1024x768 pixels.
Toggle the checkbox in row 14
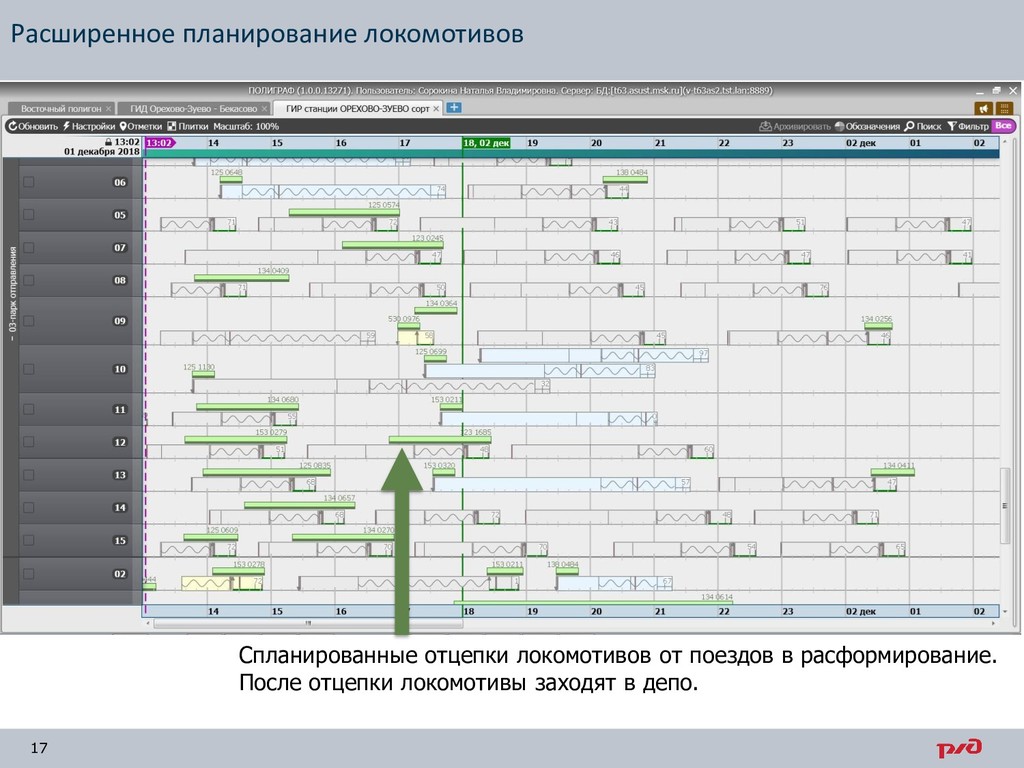29,507
